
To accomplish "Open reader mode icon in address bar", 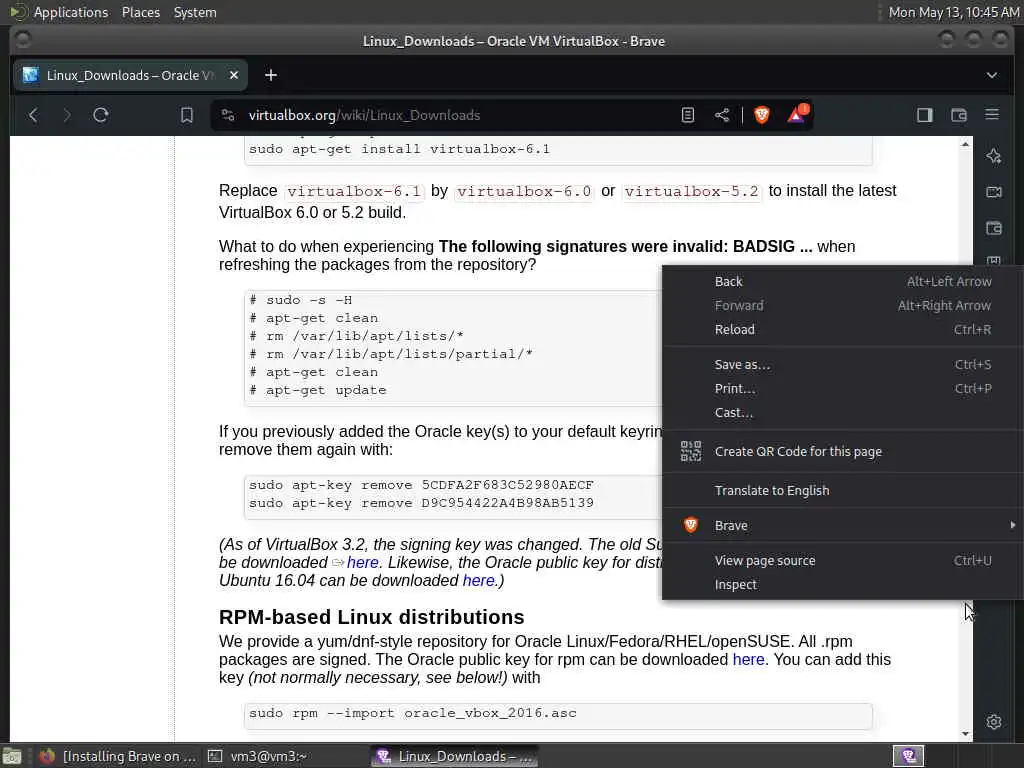I will 688,116.
